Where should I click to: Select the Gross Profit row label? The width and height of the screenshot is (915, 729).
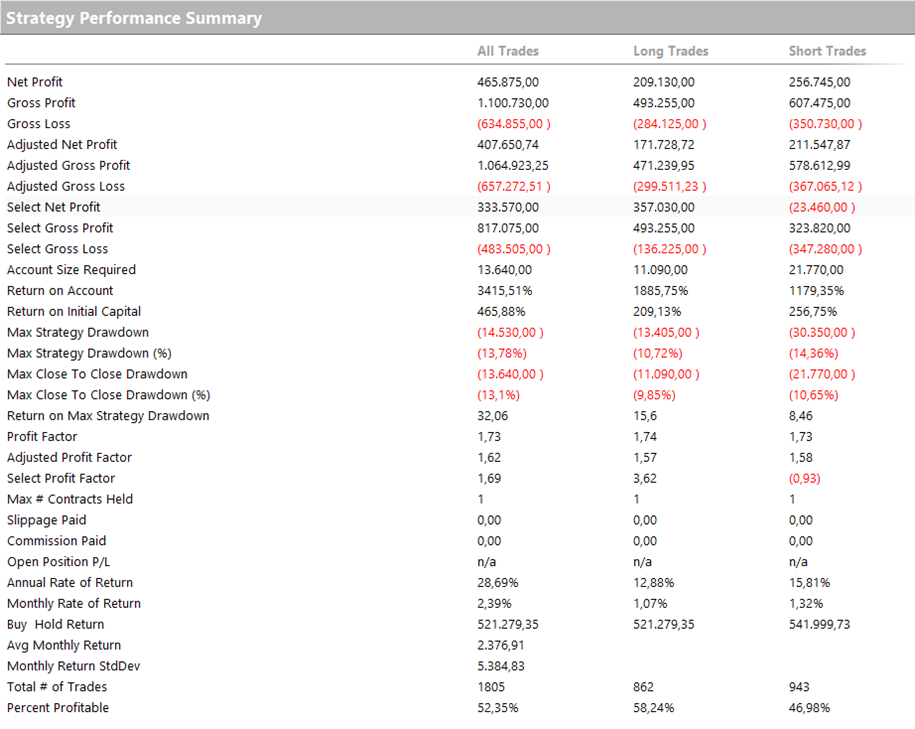pos(41,103)
